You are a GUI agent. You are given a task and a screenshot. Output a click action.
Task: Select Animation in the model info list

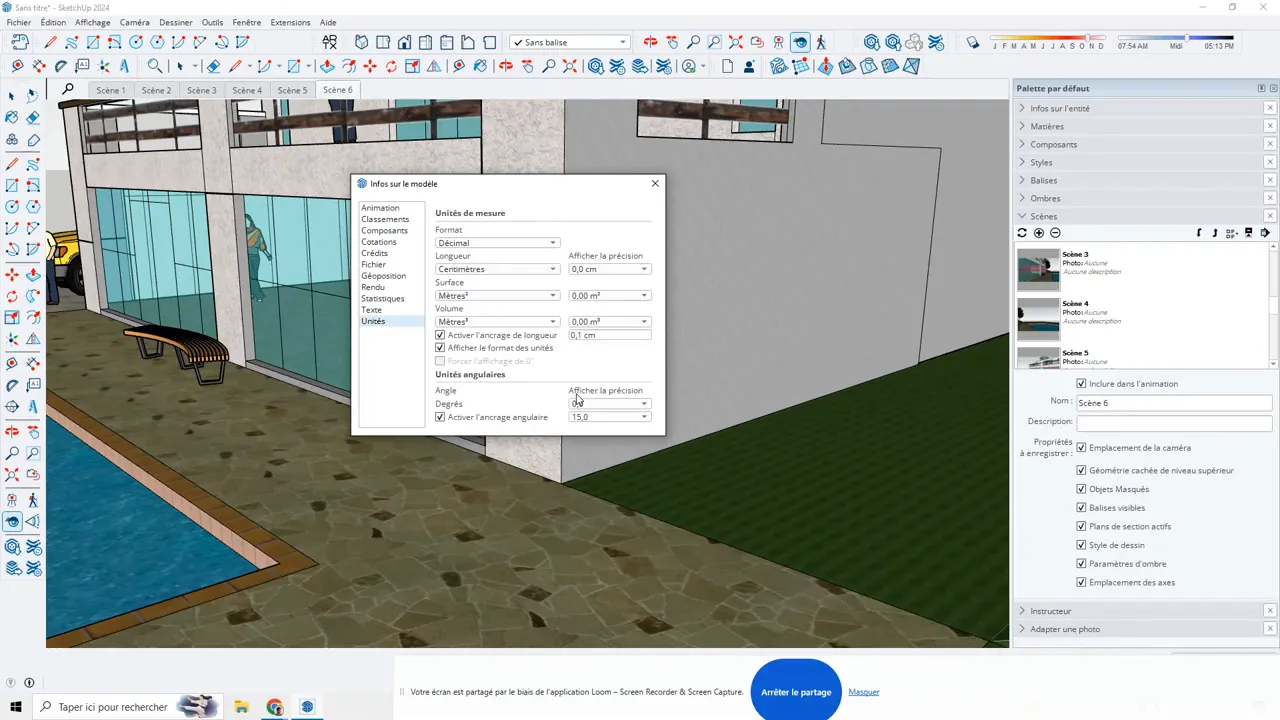pos(380,208)
